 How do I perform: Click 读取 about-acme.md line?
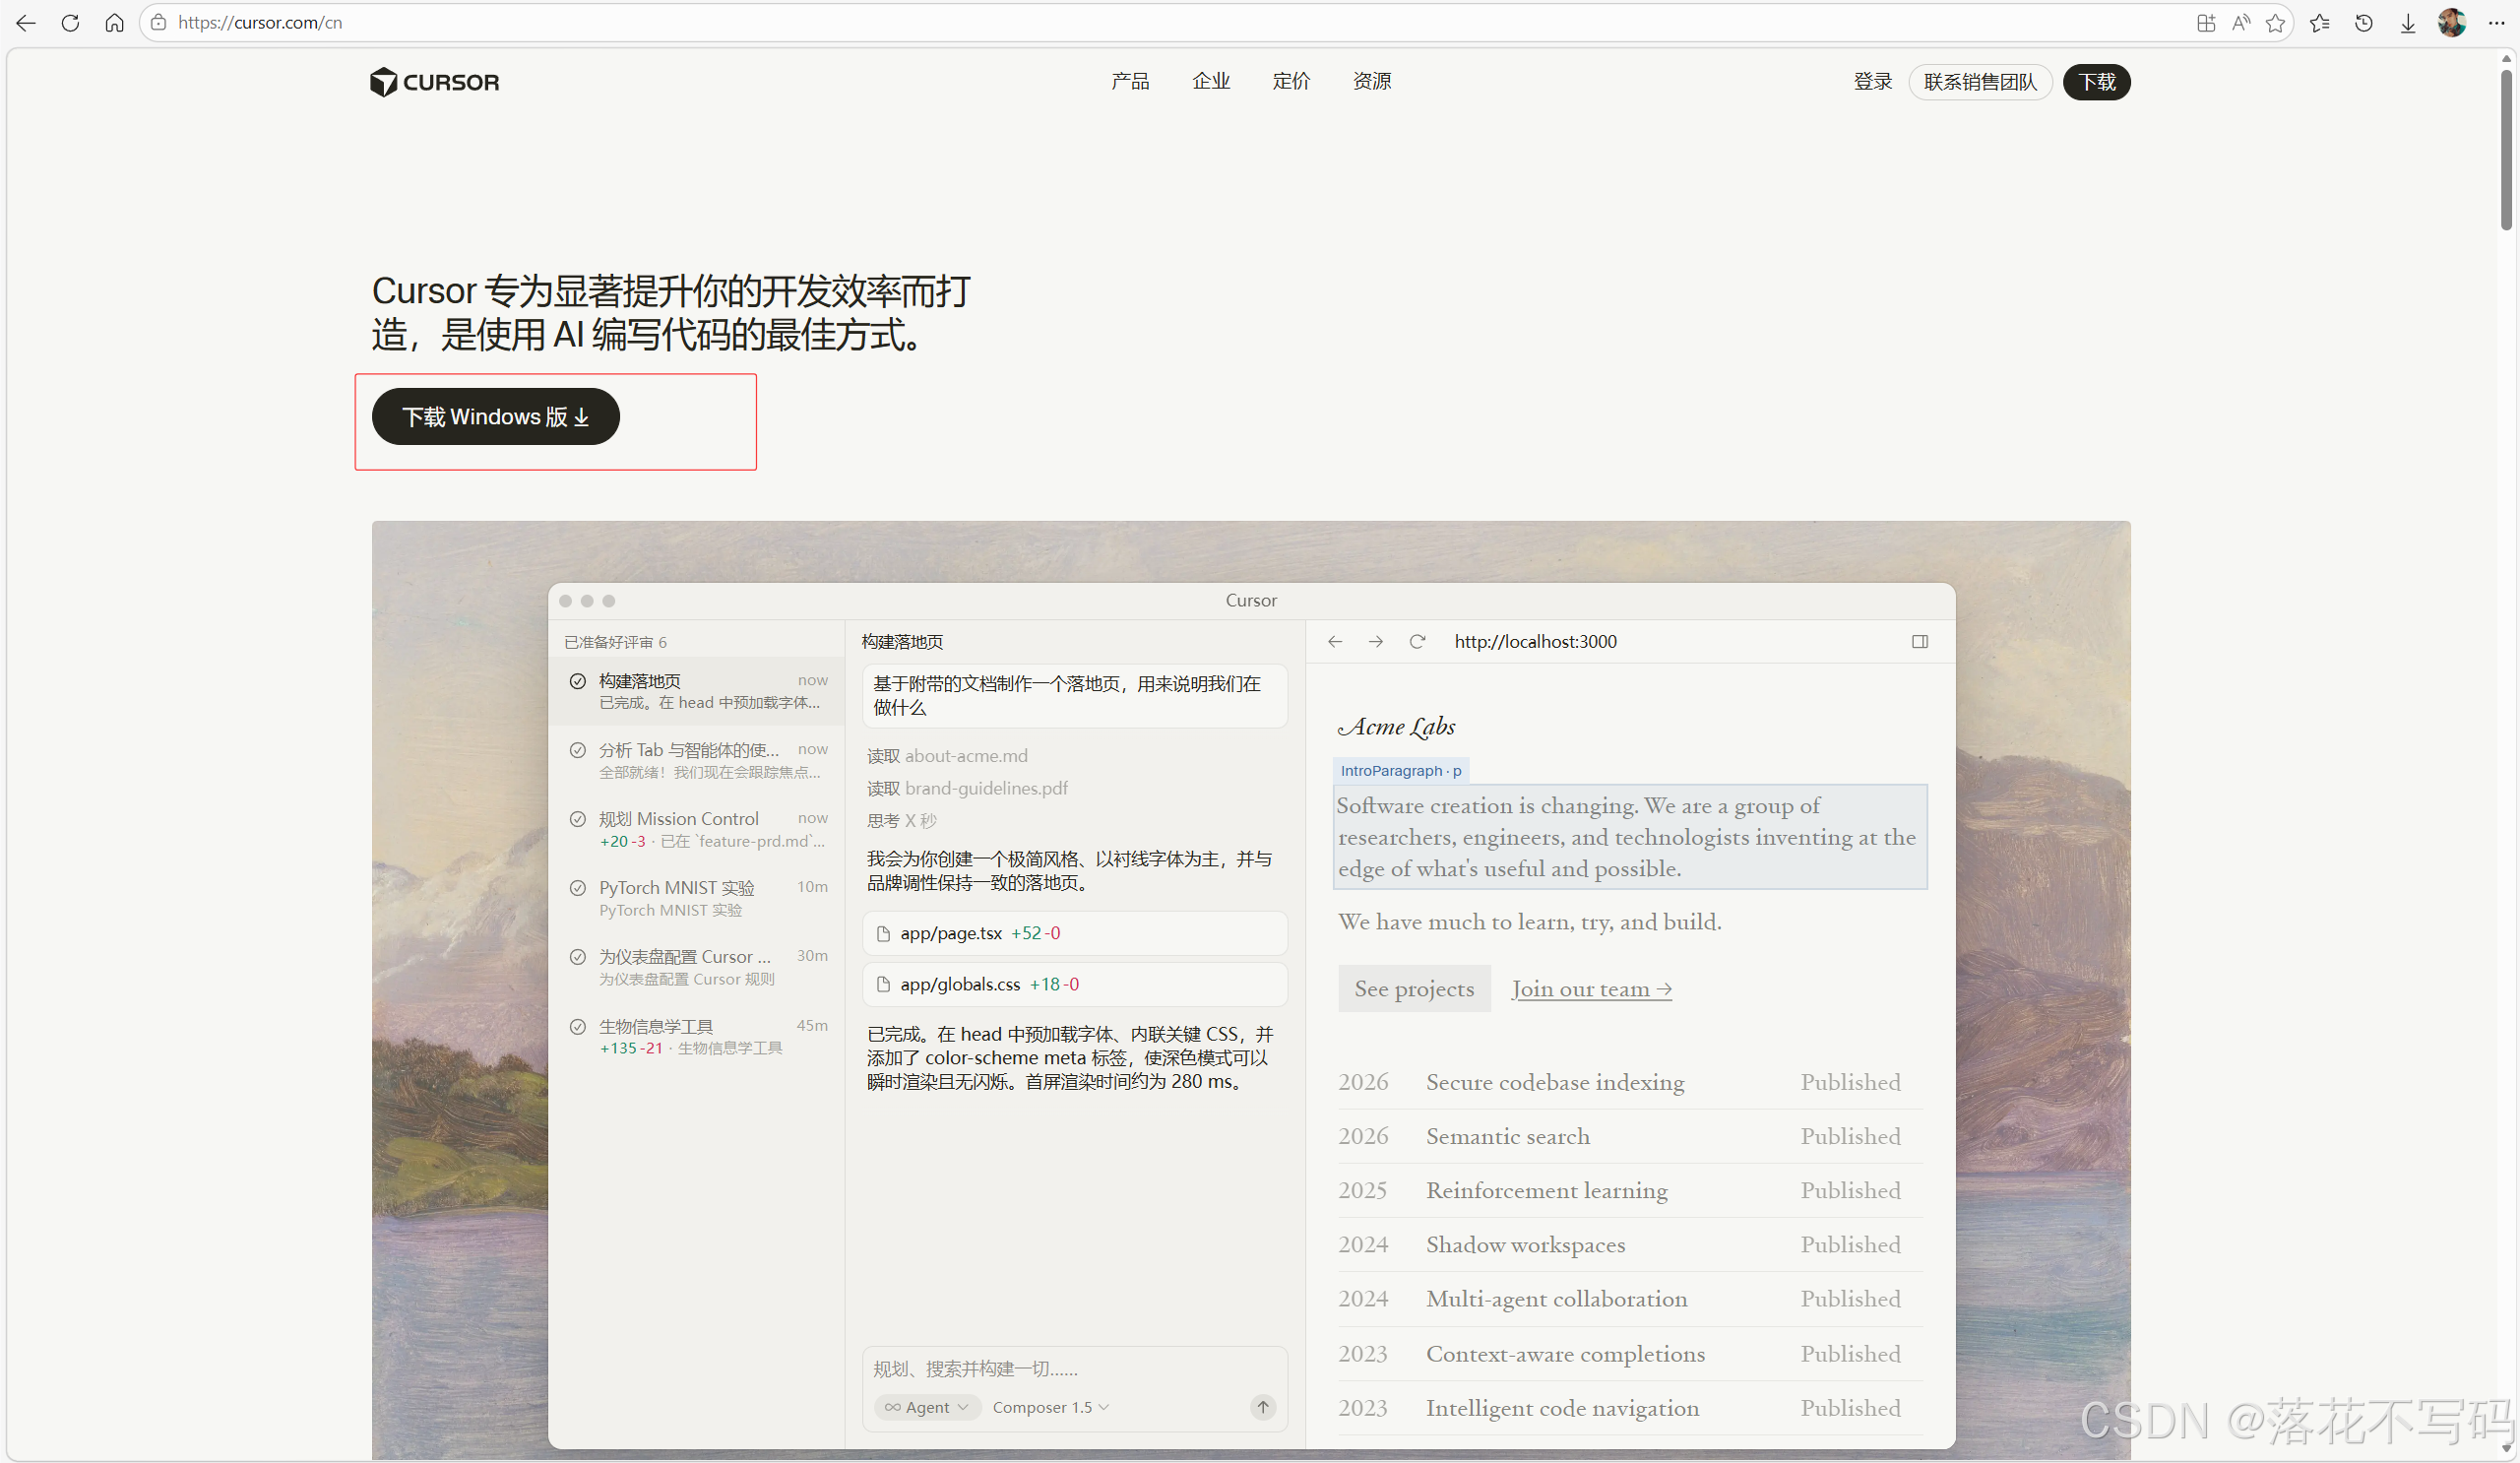pos(947,756)
